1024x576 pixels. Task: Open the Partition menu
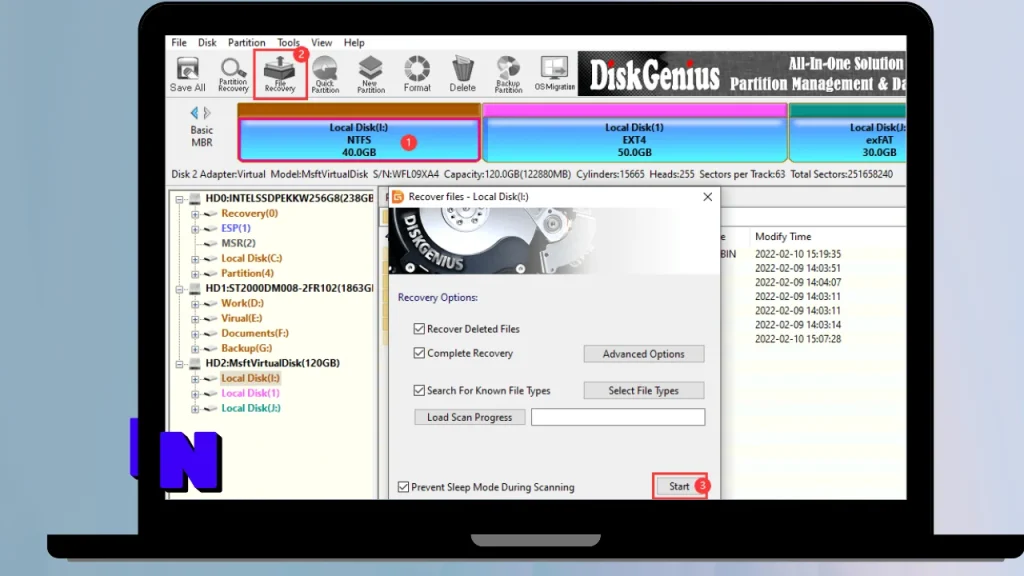(246, 42)
